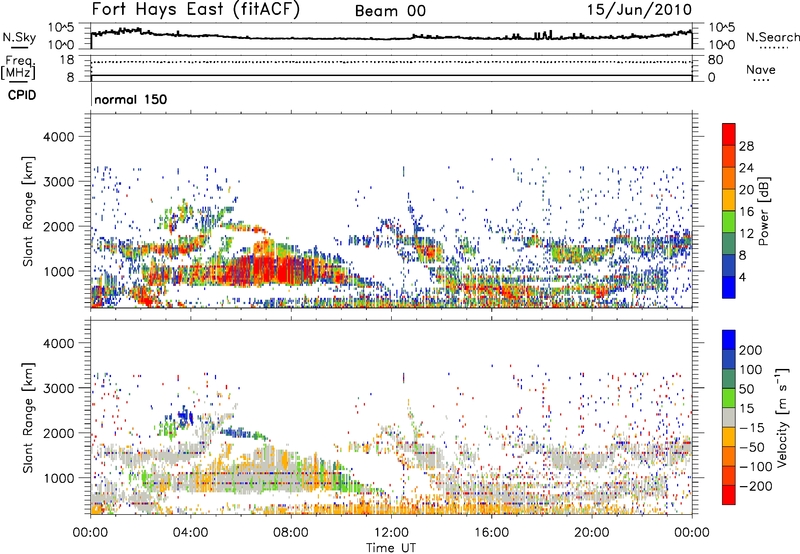The image size is (800, 554).
Task: Click the '04:00' time axis label
Action: tap(191, 533)
